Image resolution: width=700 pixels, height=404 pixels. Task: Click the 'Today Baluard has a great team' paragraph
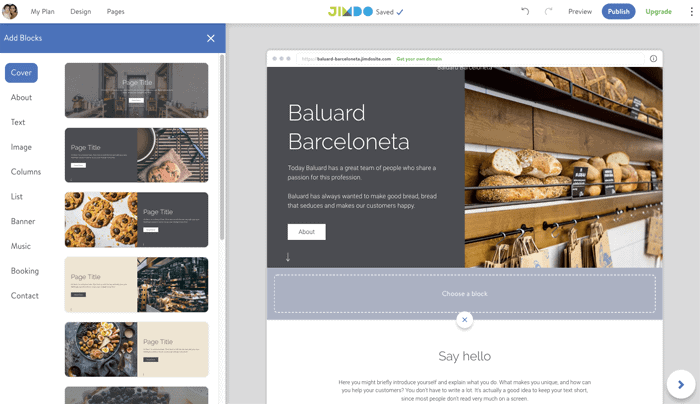coord(362,173)
